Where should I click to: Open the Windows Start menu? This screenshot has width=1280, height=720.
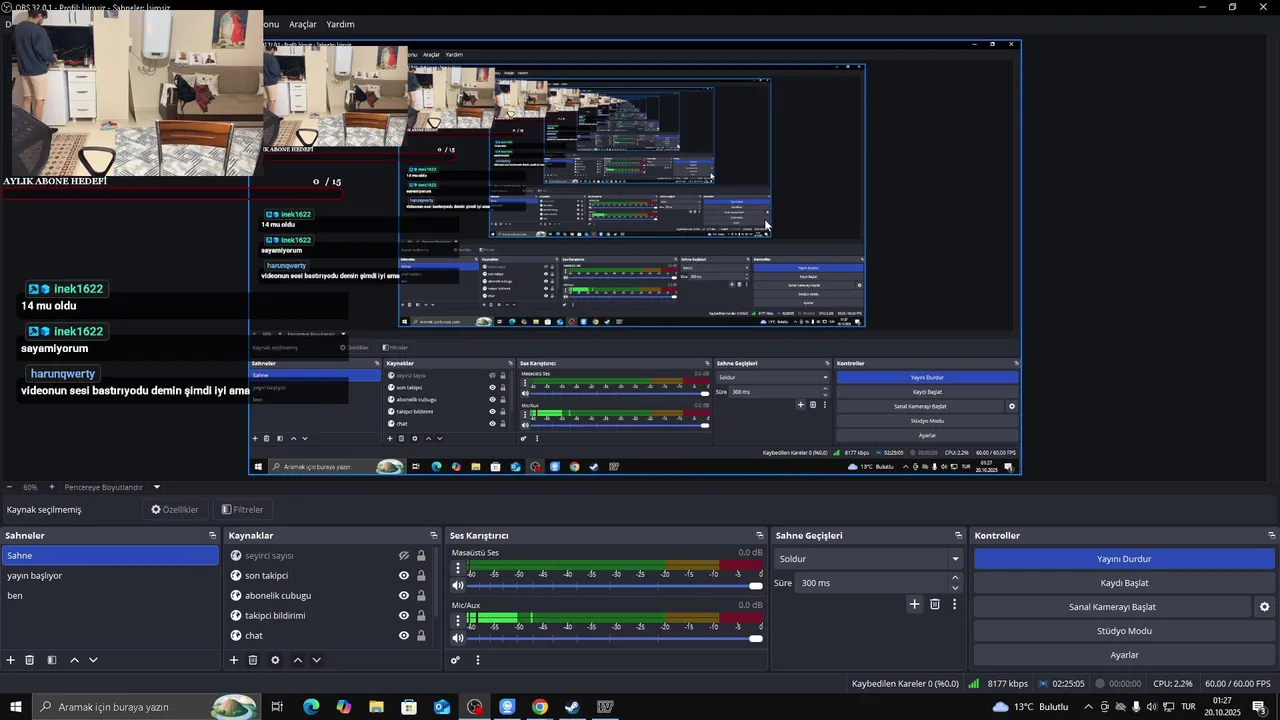click(16, 707)
